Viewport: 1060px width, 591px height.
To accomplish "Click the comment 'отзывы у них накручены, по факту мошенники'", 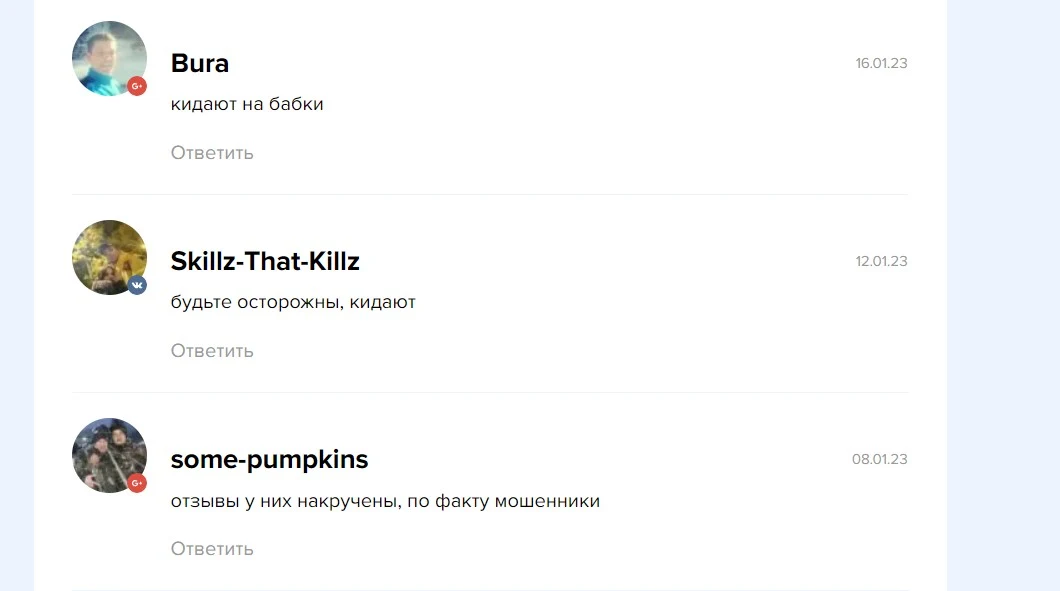I will tap(385, 501).
